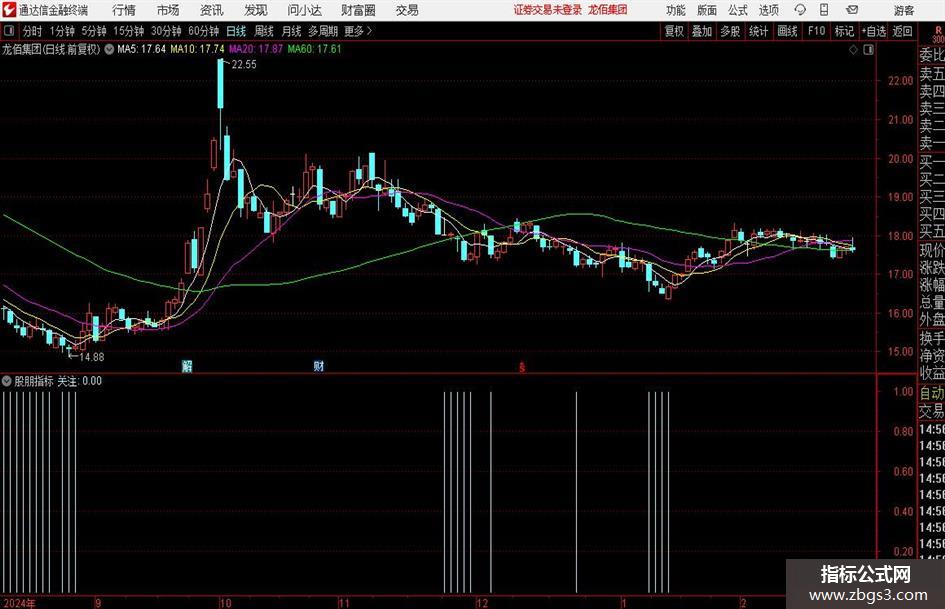Click the 2024年 label on time axis
The image size is (945, 609).
pyautogui.click(x=19, y=603)
